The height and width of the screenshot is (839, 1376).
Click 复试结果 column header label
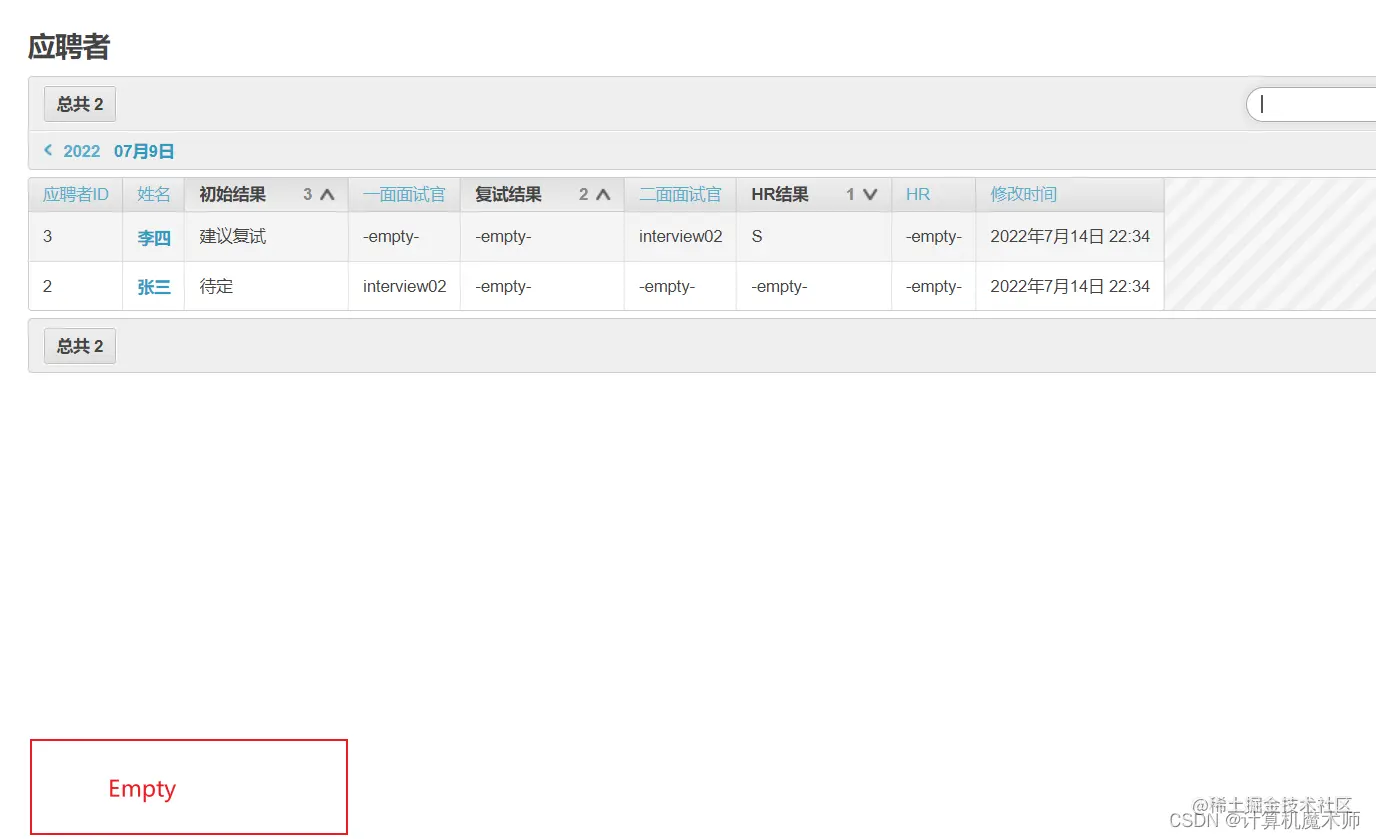pyautogui.click(x=508, y=195)
